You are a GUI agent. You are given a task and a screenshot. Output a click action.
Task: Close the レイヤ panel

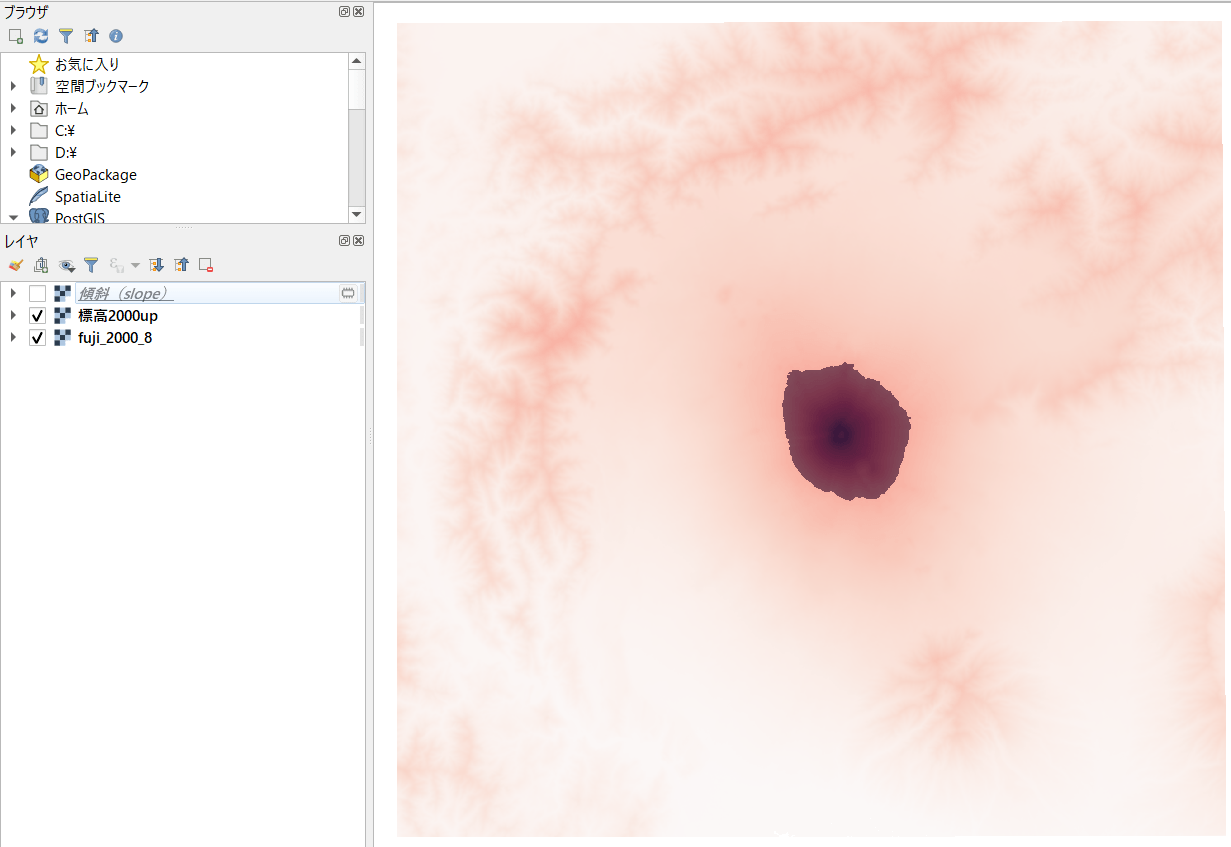(358, 241)
